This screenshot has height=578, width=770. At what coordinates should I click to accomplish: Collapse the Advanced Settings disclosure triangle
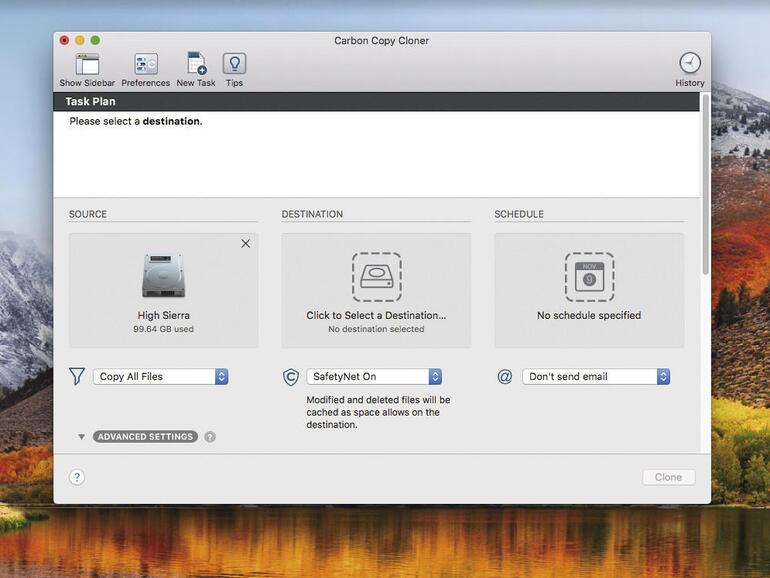pyautogui.click(x=82, y=437)
